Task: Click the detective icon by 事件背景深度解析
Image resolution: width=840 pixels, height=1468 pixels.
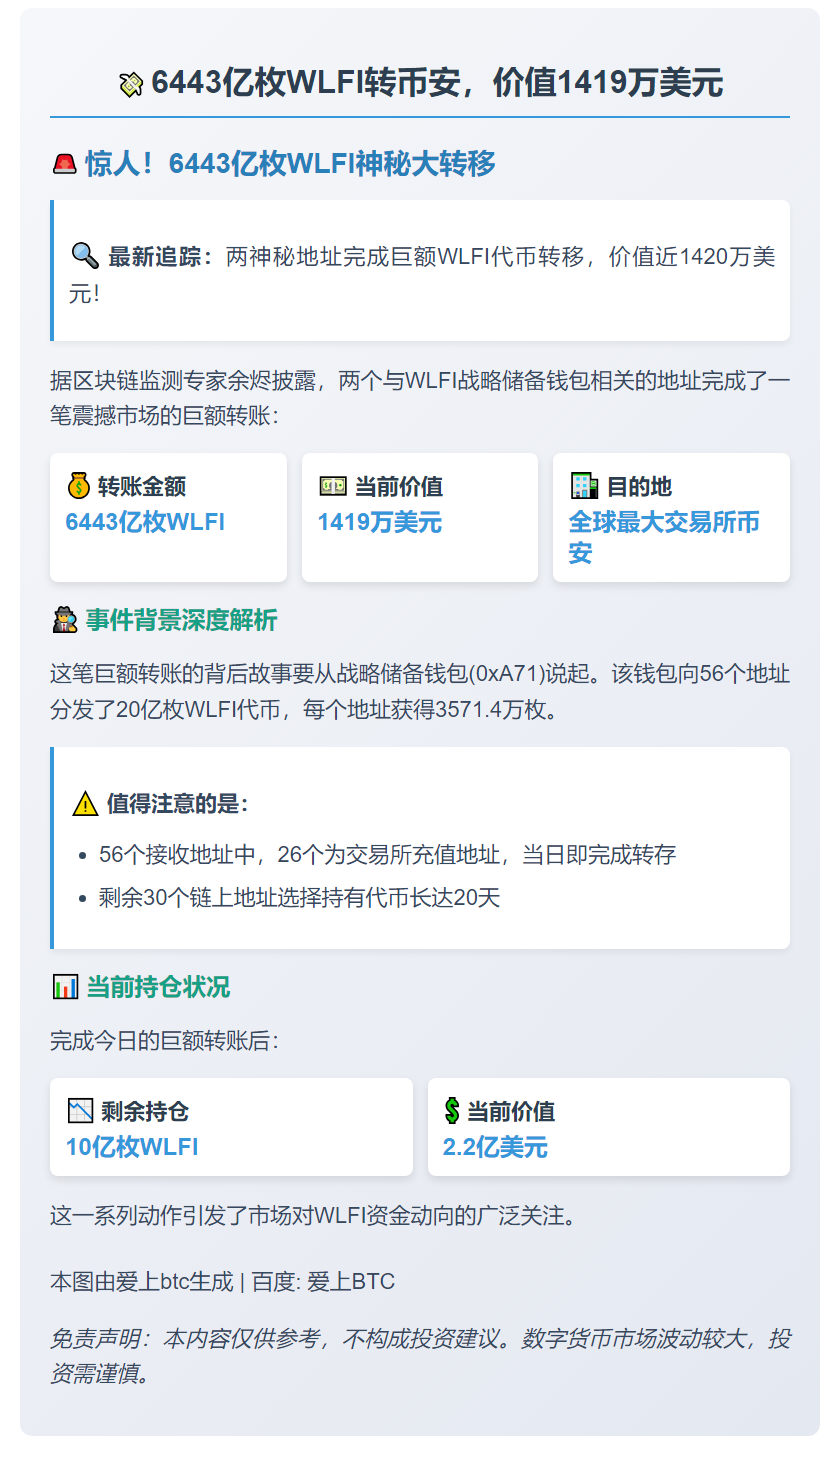Action: (64, 621)
